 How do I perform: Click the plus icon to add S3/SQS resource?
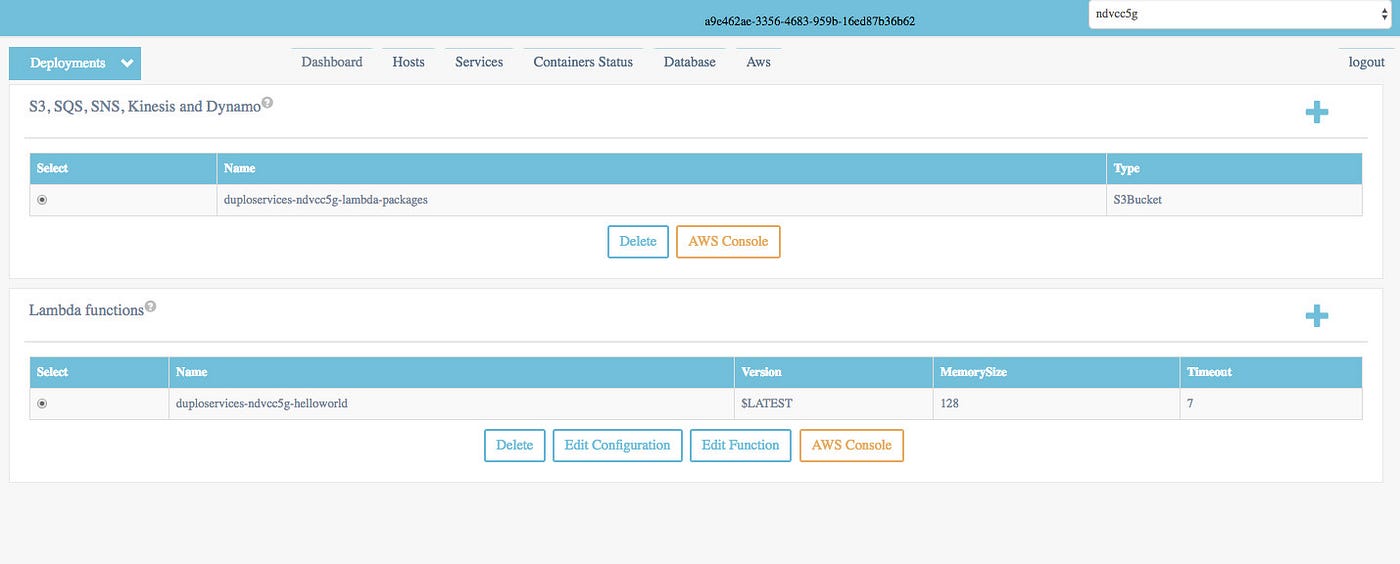click(1317, 112)
